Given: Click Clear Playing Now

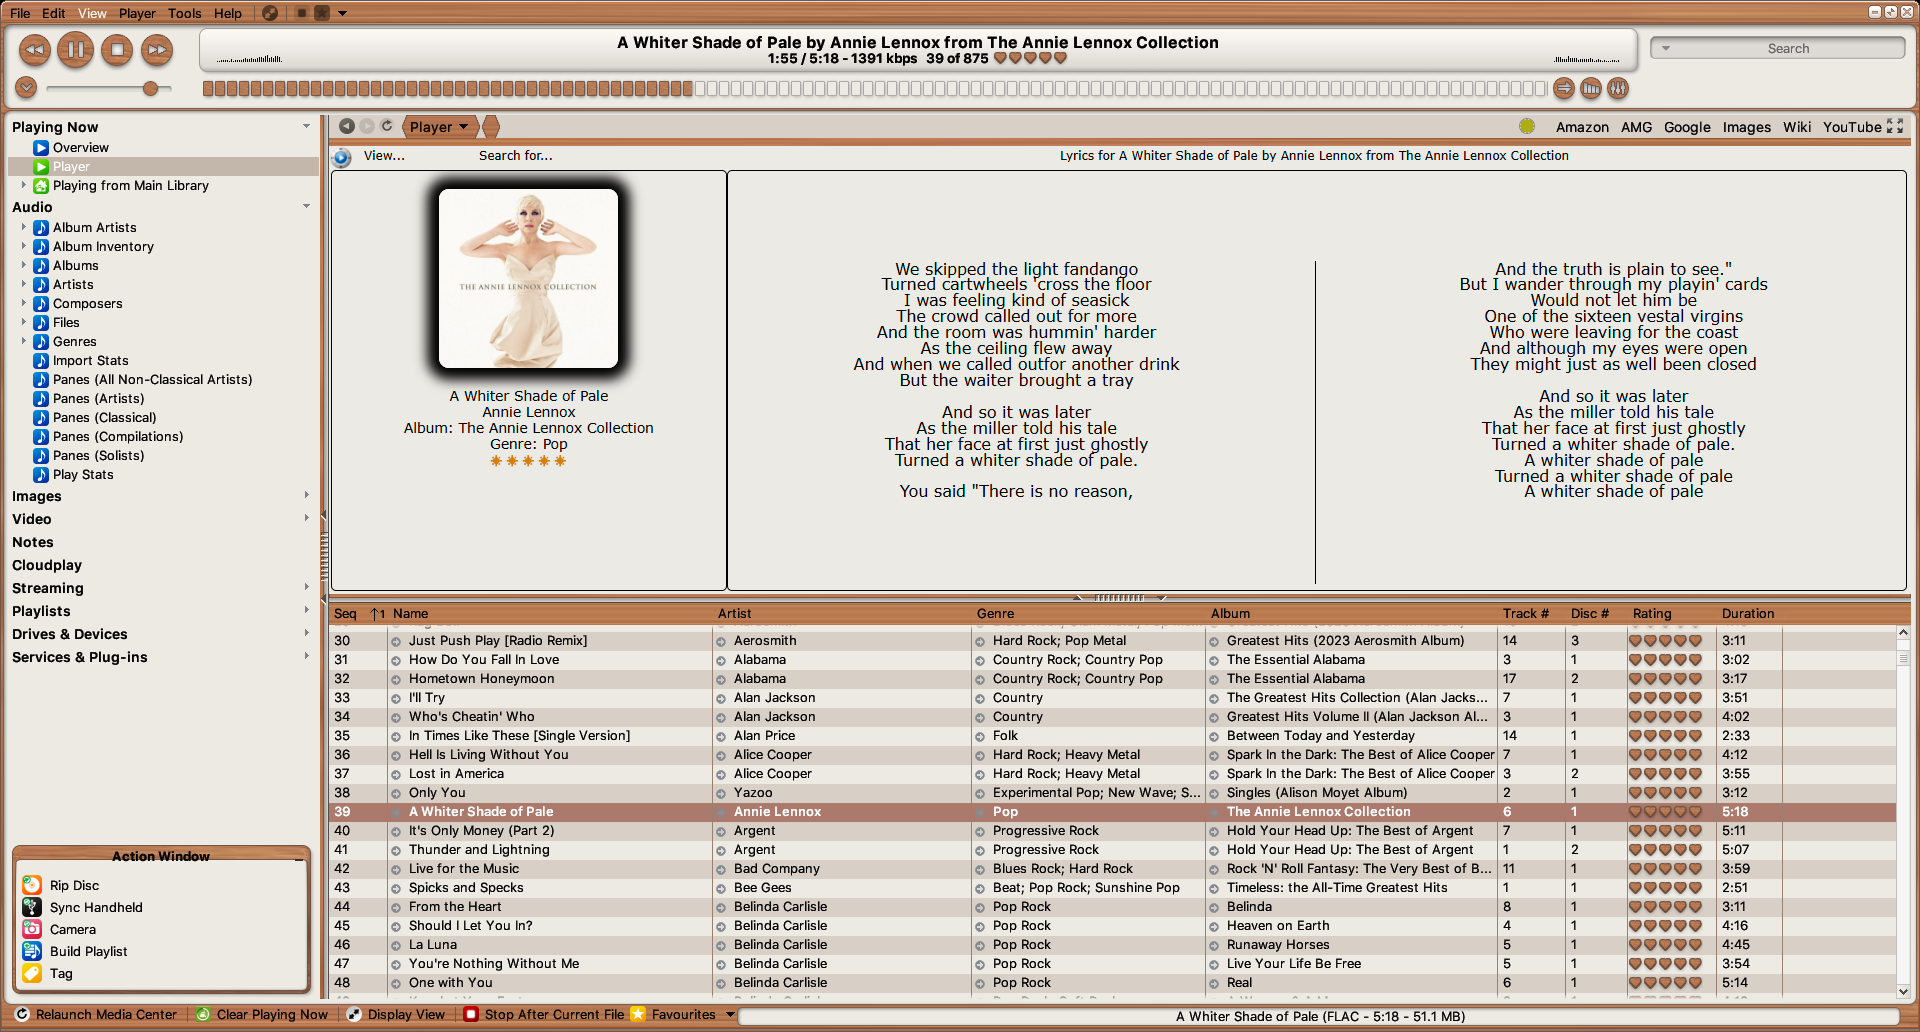Looking at the screenshot, I should point(262,1014).
